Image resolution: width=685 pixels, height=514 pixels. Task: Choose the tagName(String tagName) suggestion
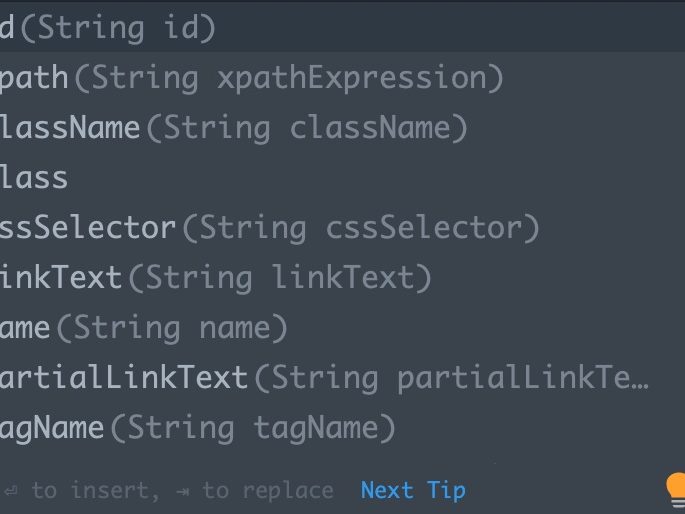coord(197,428)
